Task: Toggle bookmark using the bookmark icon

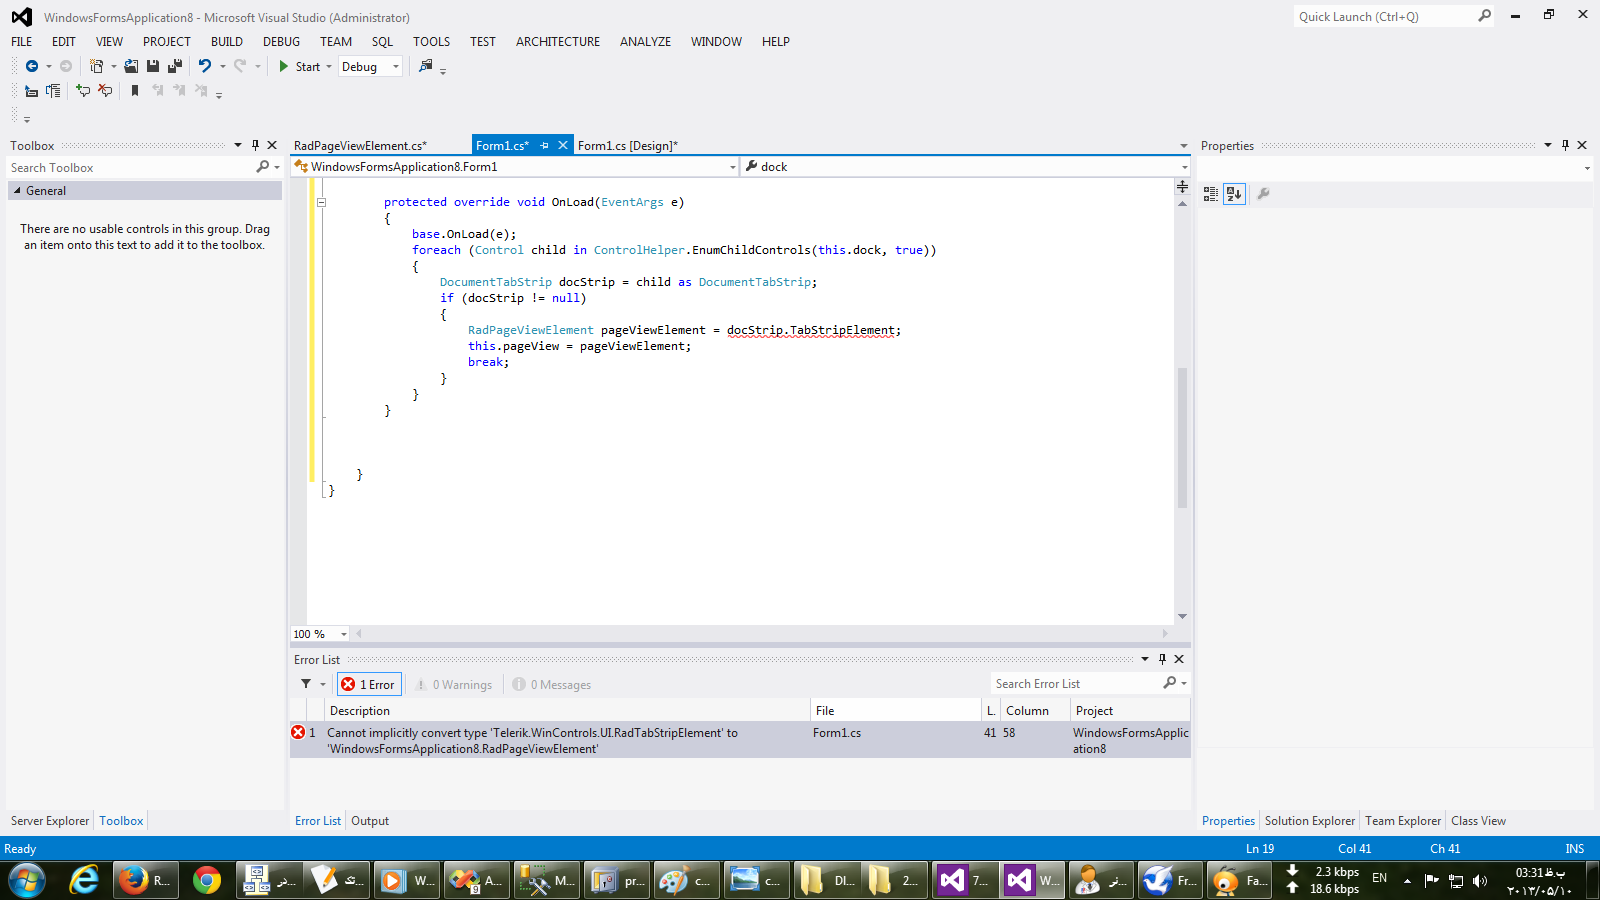Action: (x=135, y=91)
